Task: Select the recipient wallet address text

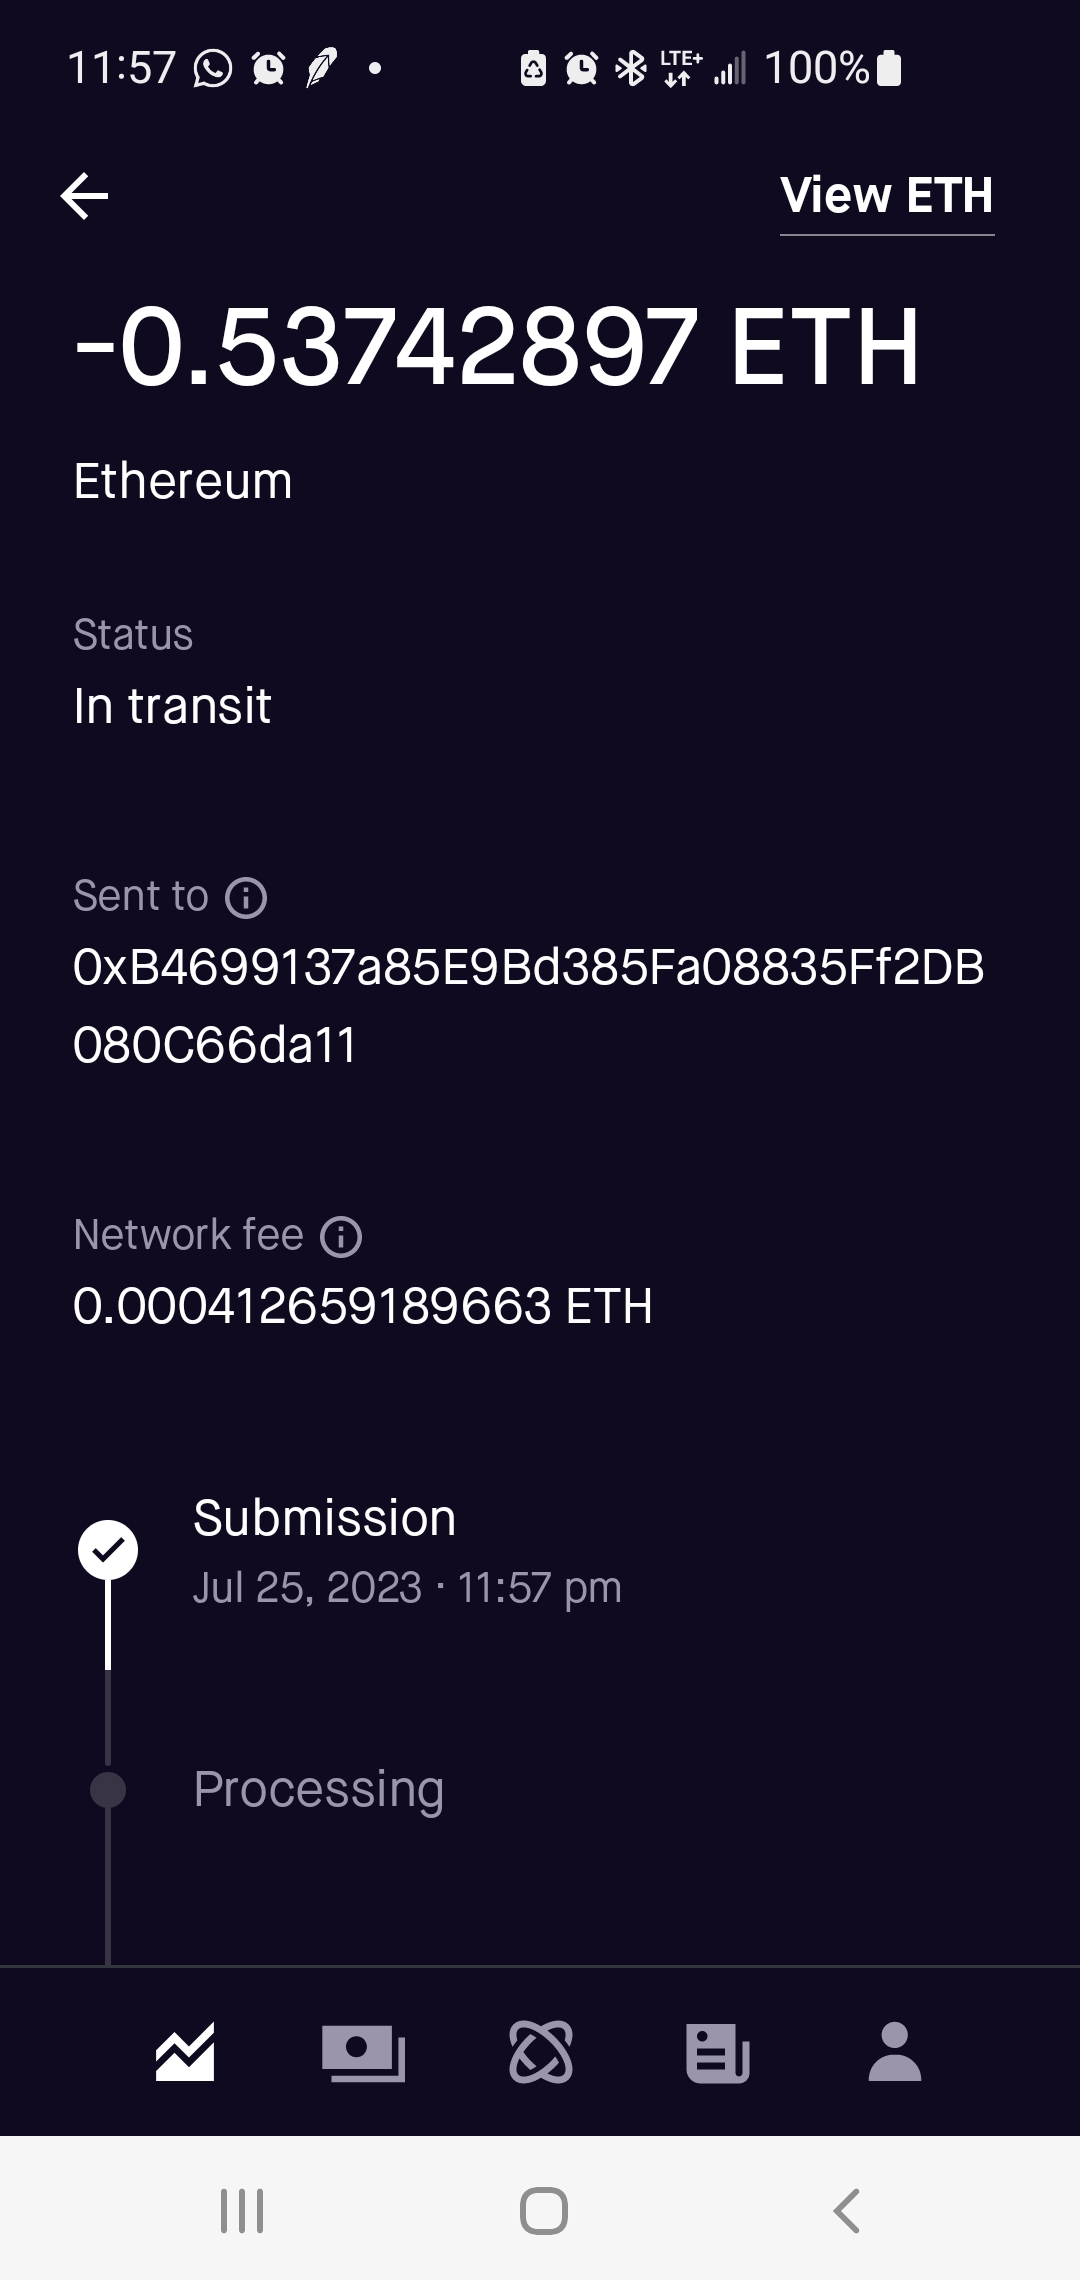Action: [528, 1006]
